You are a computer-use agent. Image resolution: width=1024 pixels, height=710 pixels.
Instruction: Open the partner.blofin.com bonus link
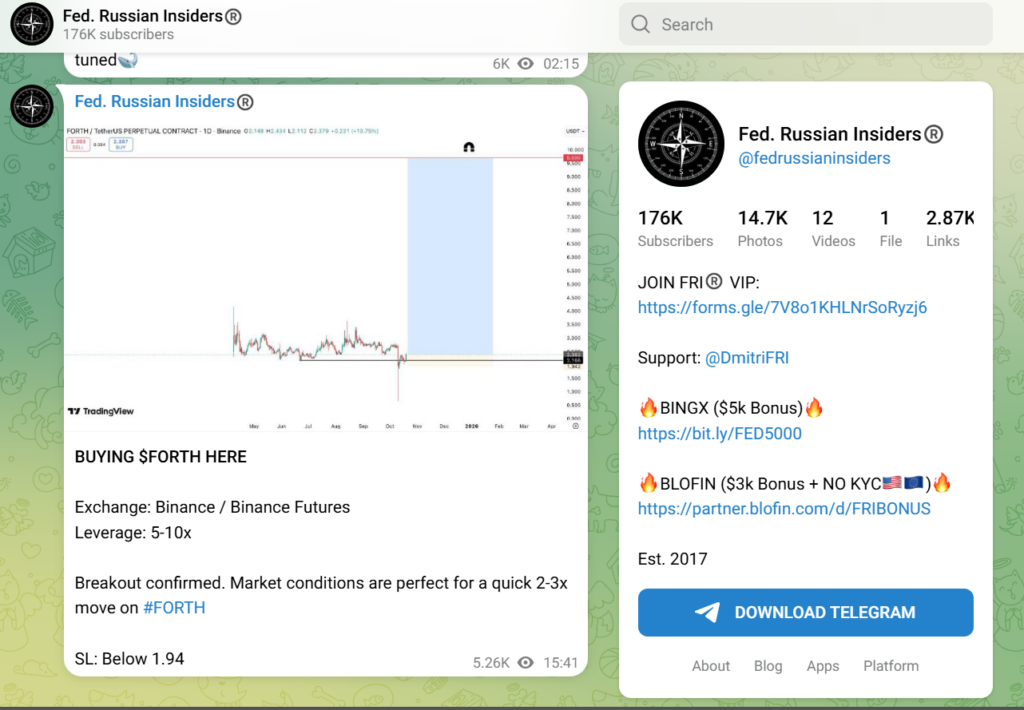point(784,508)
